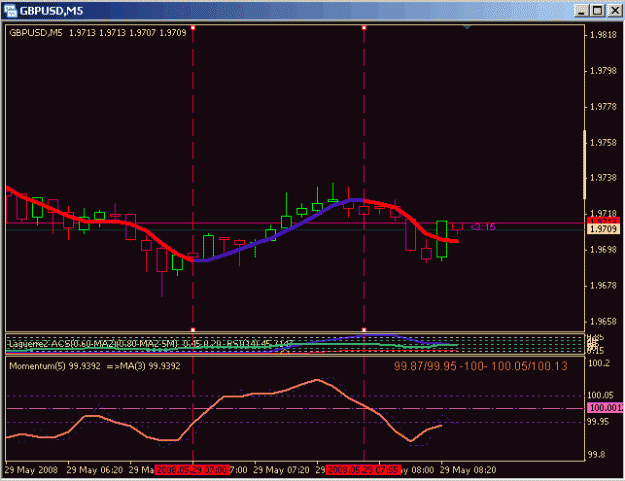Click price scale value 1.9758
This screenshot has width=625, height=481.
pyautogui.click(x=603, y=143)
